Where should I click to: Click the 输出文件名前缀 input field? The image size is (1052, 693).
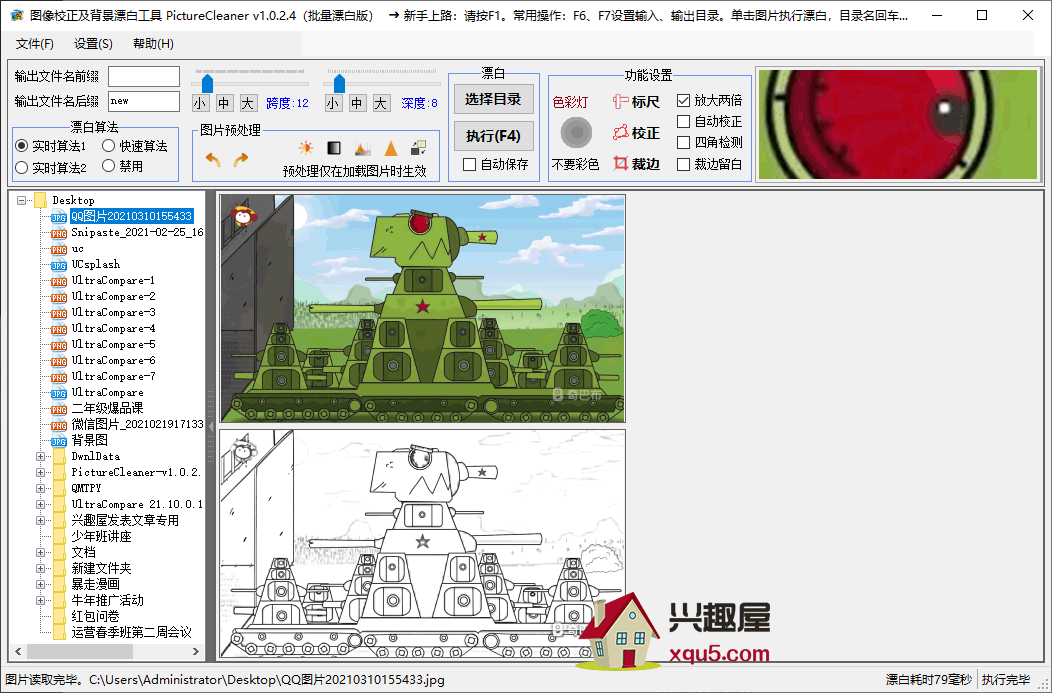[144, 76]
